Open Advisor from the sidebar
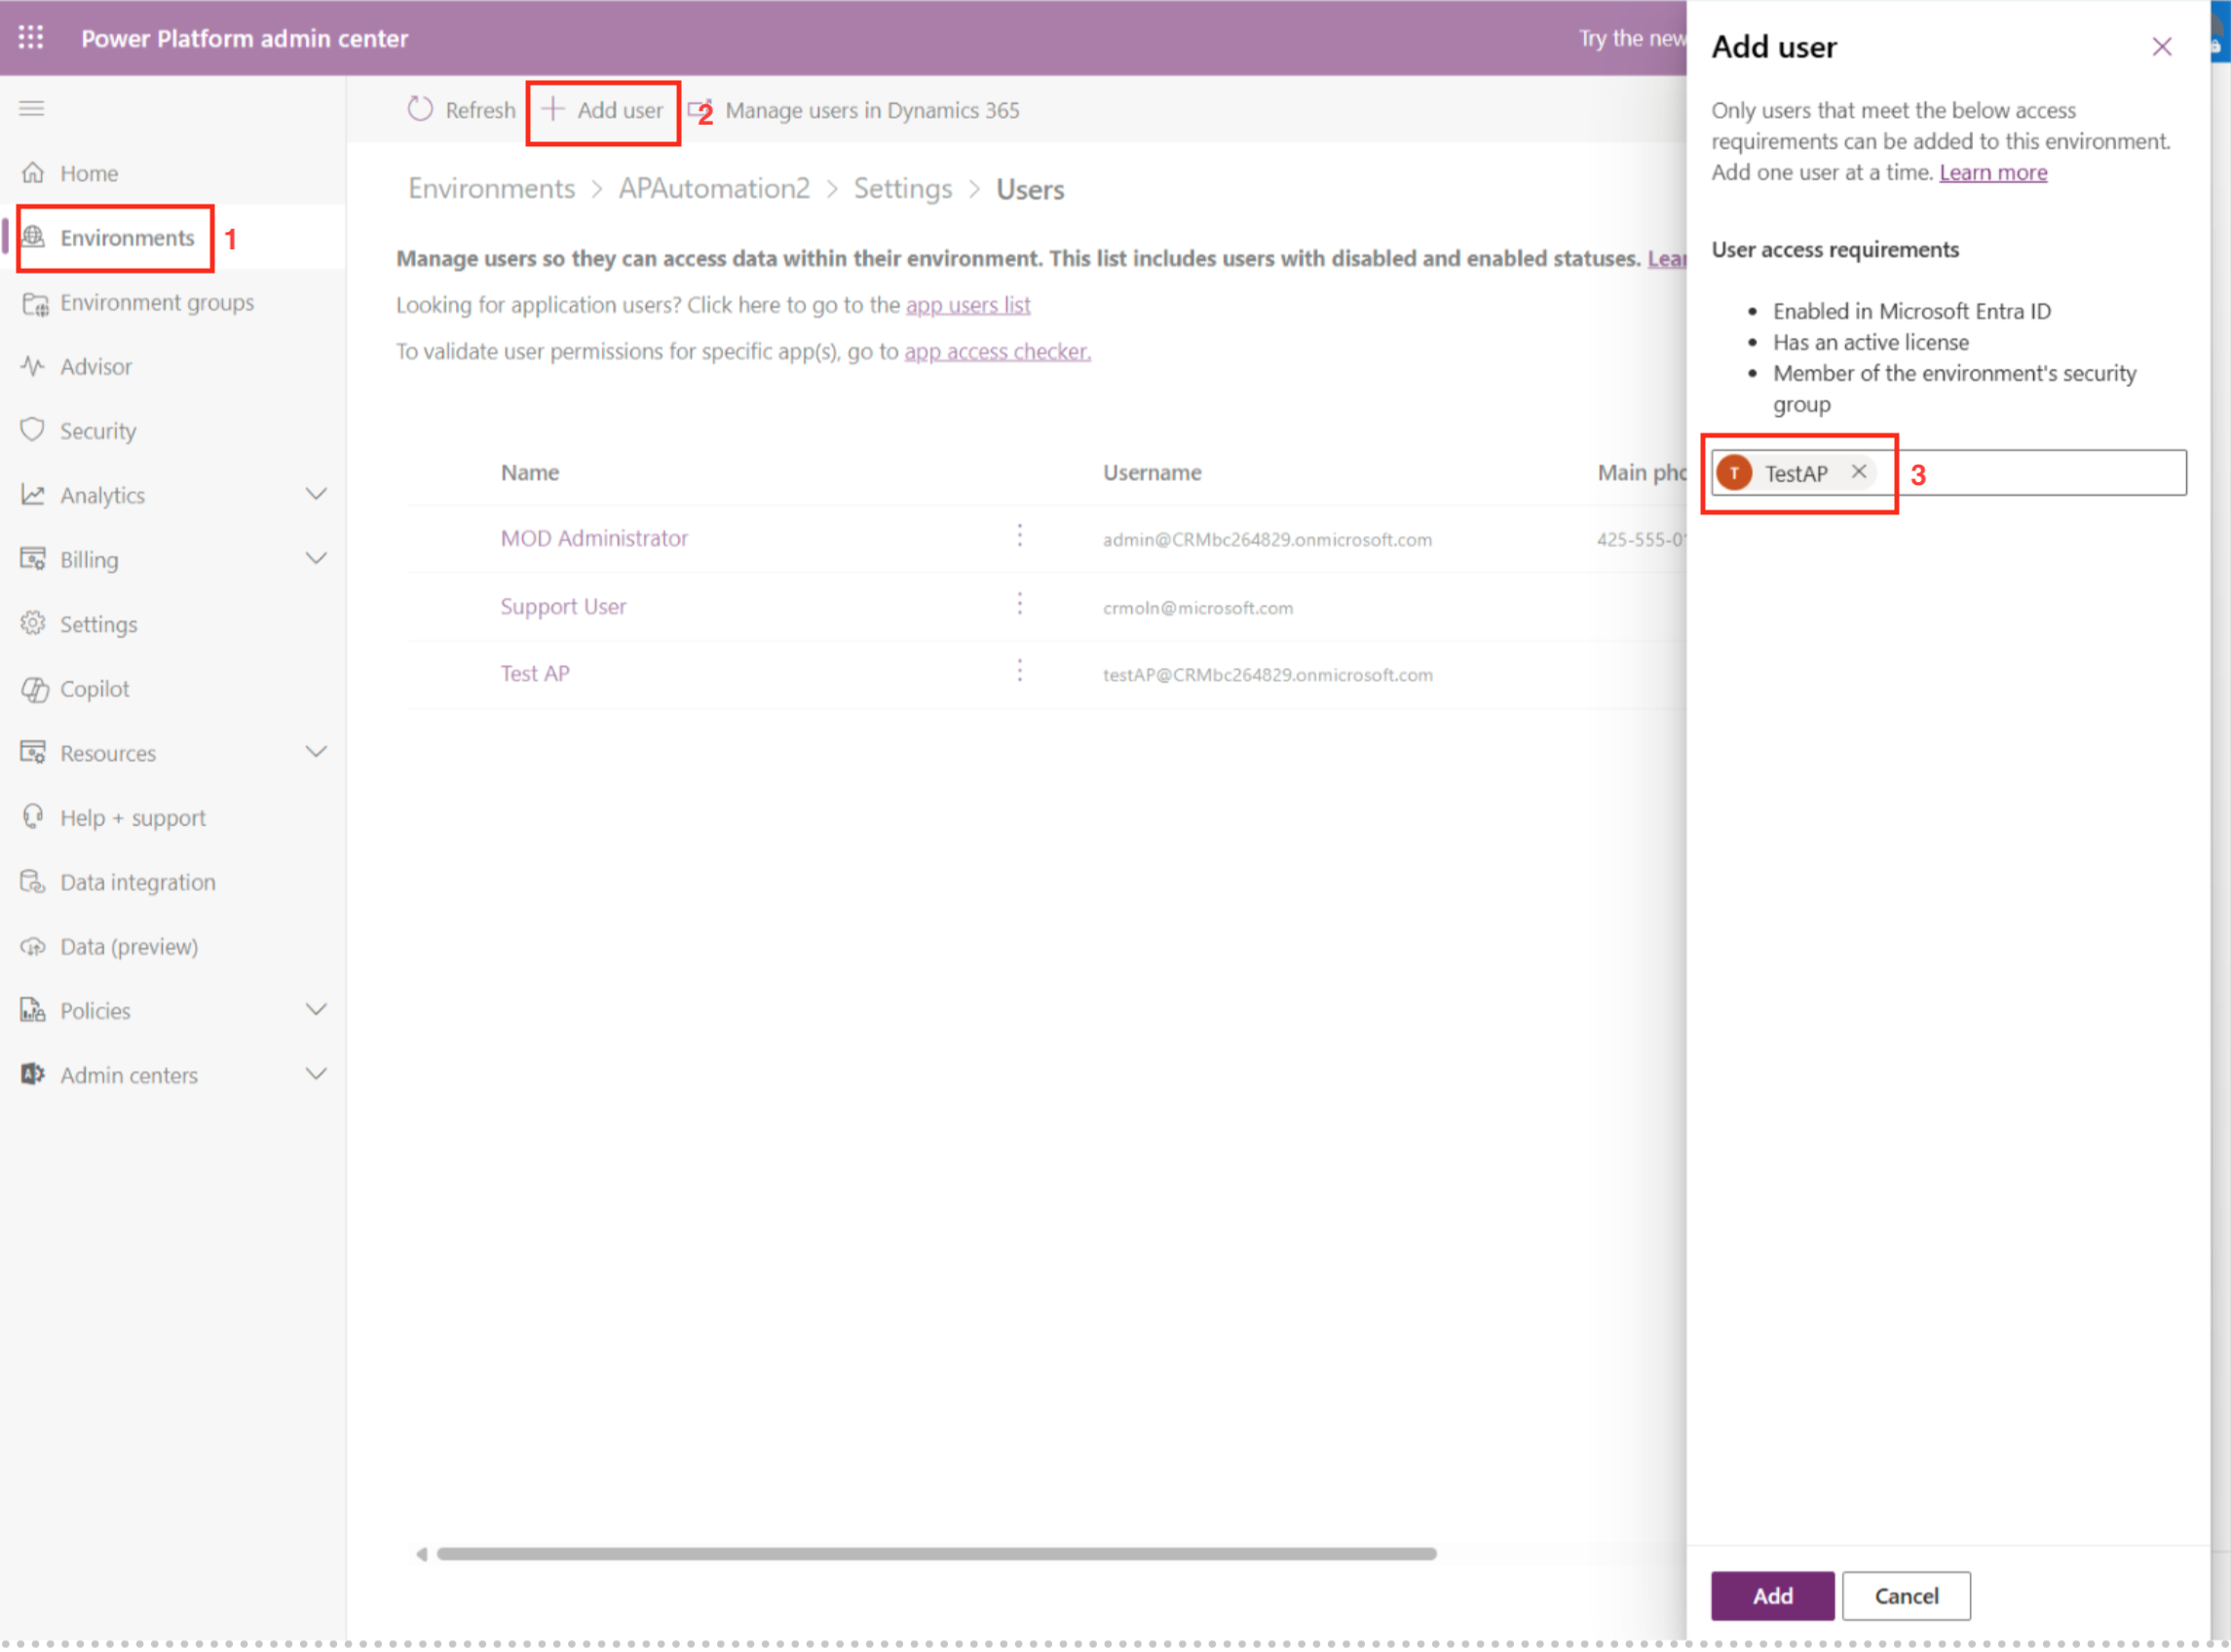This screenshot has height=1652, width=2231. (96, 366)
